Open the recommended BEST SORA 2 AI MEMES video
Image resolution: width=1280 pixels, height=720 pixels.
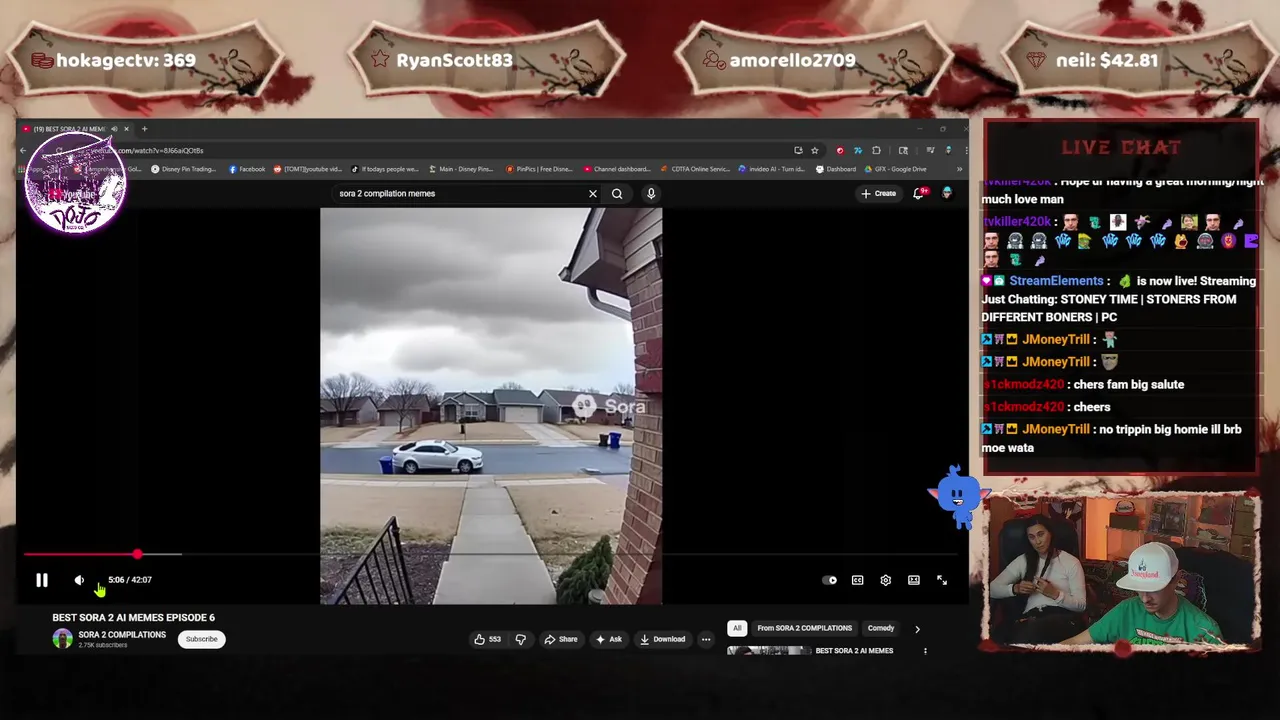point(854,651)
